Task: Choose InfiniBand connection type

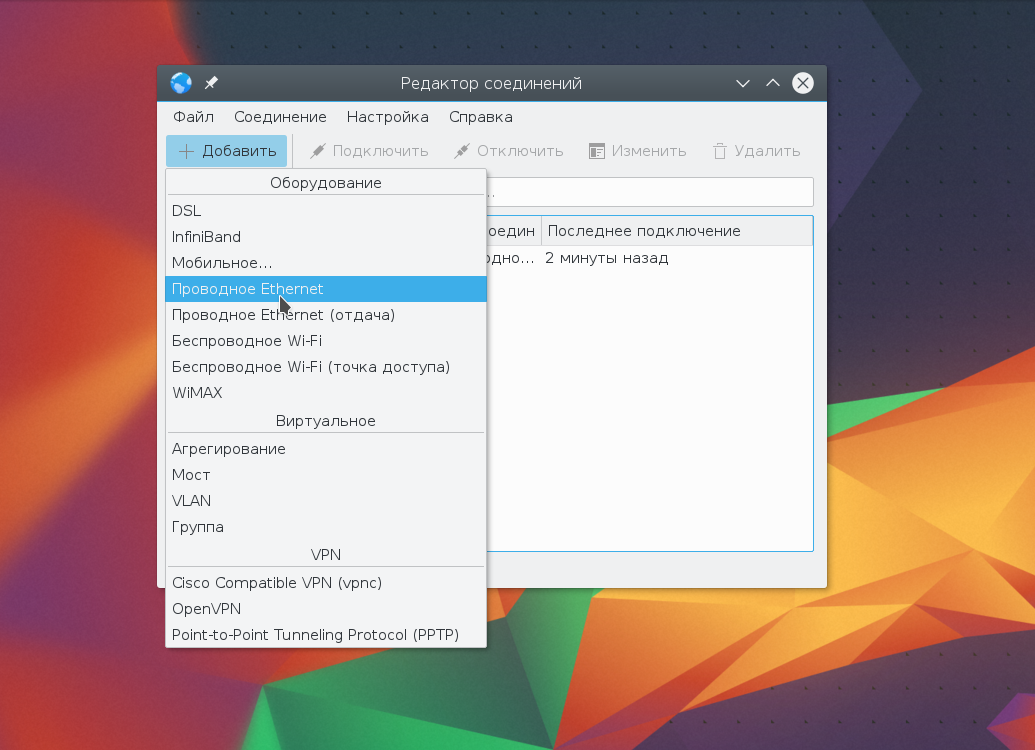Action: tap(206, 237)
